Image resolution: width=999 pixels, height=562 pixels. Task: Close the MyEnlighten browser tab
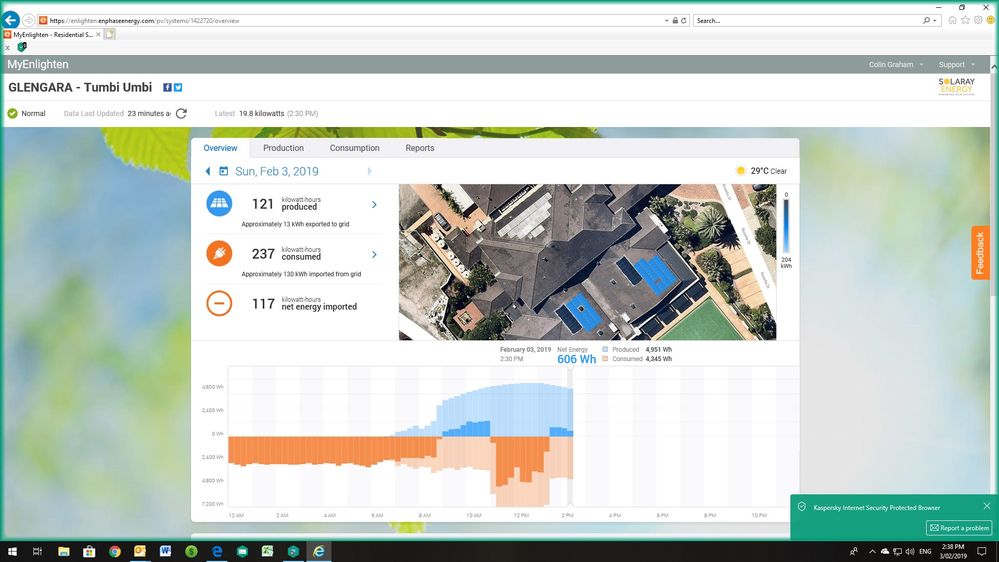point(98,34)
